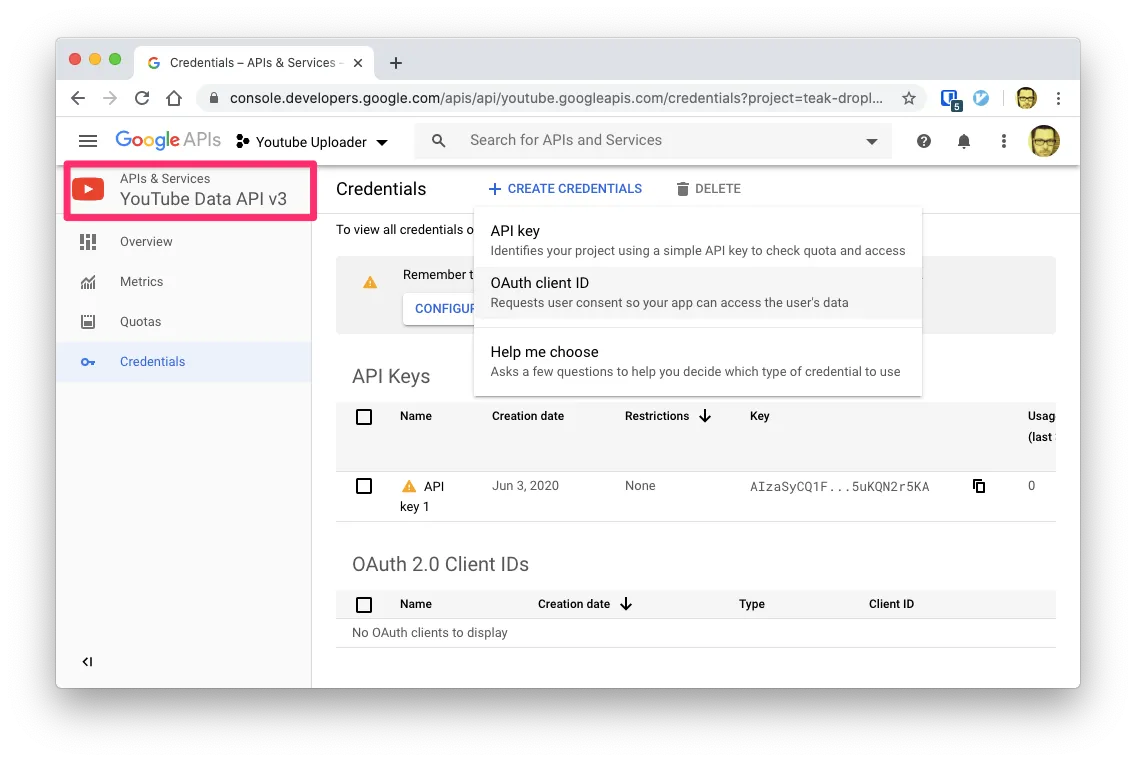Image resolution: width=1136 pixels, height=762 pixels.
Task: Click the blue checkmark extension icon
Action: (981, 98)
